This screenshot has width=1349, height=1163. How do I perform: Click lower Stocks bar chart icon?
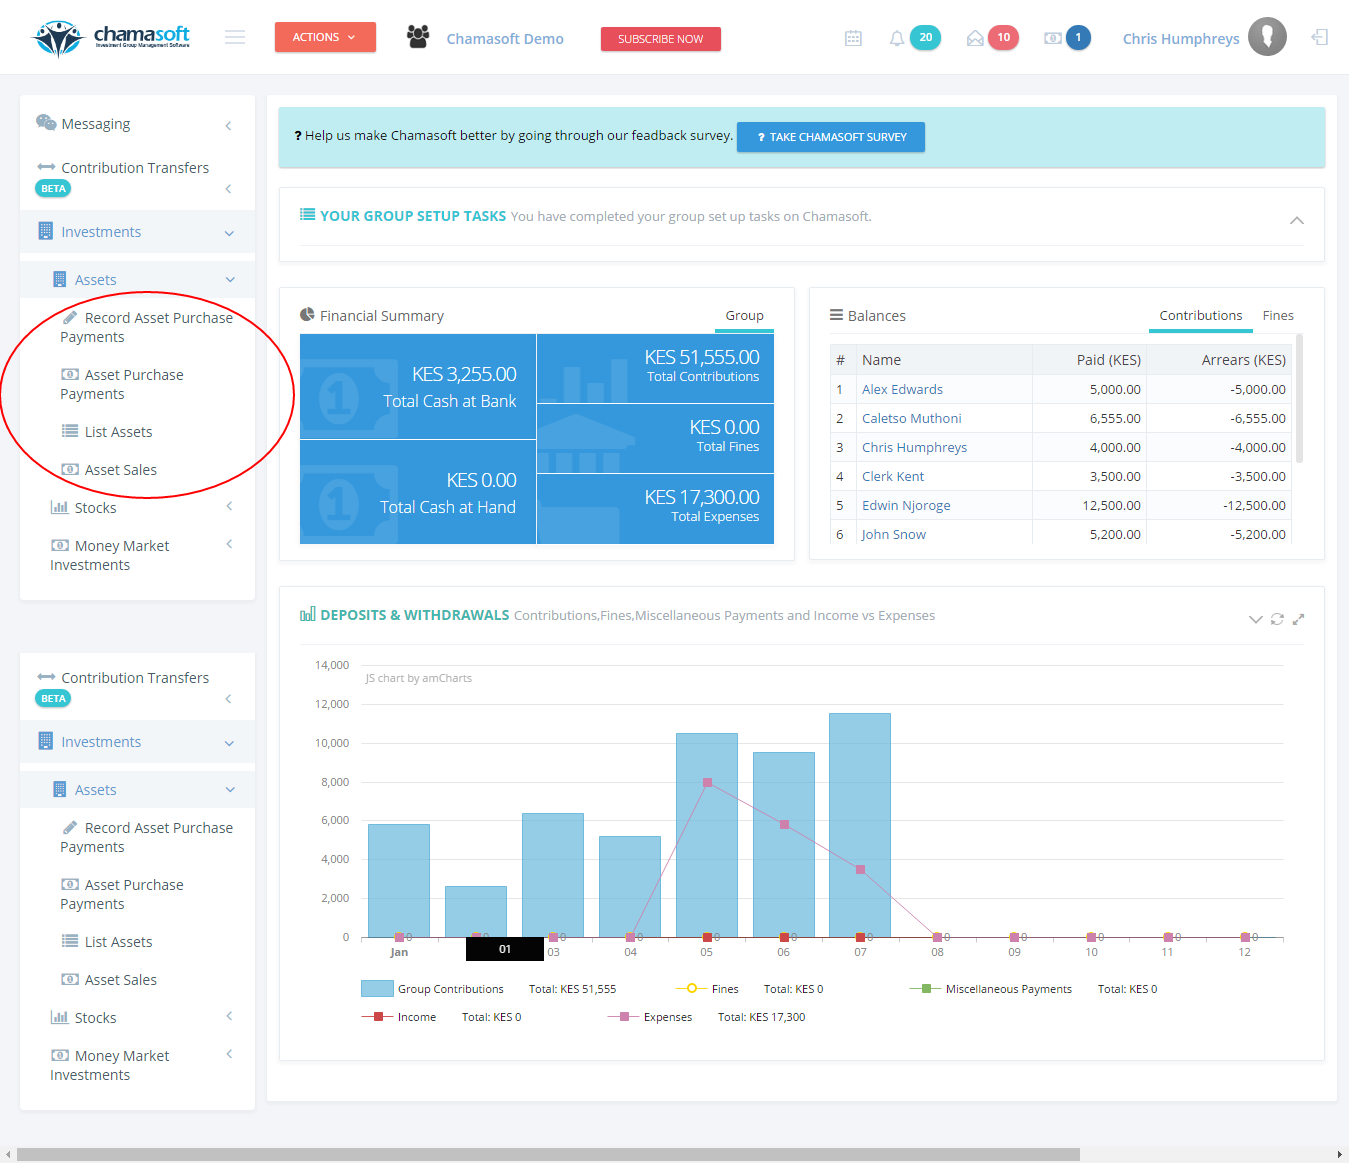[x=59, y=1017]
